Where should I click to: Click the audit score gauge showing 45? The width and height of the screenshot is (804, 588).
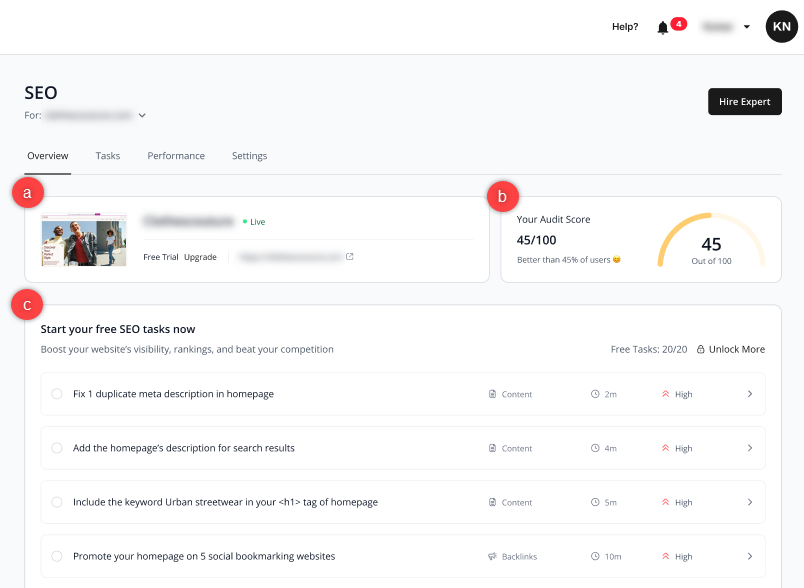click(711, 240)
